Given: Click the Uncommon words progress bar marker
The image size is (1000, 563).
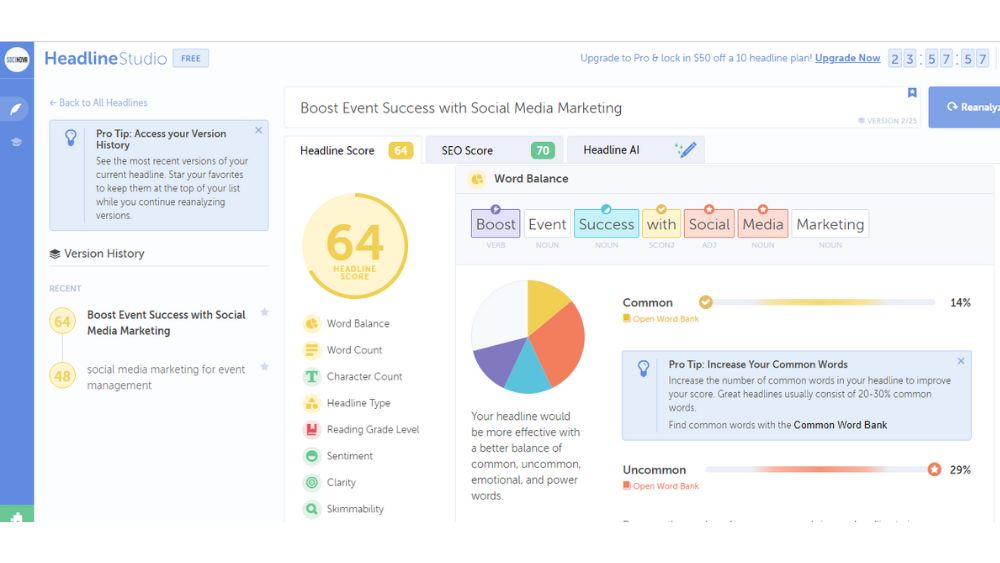Looking at the screenshot, I should 934,469.
